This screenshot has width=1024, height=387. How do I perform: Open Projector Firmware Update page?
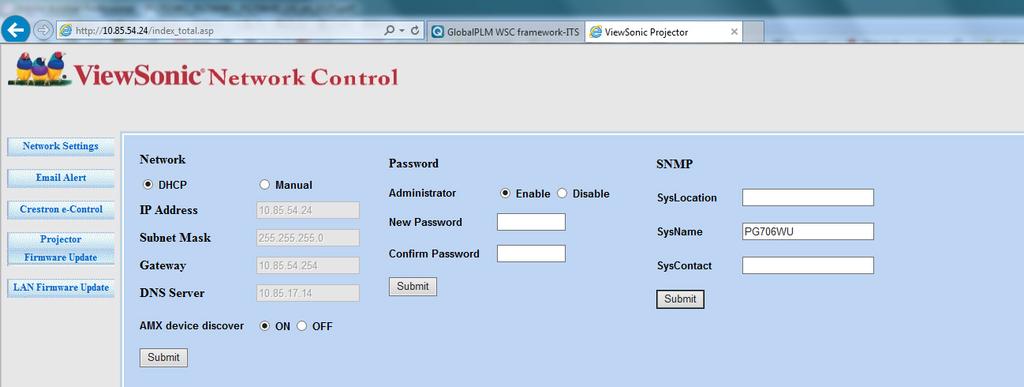click(61, 248)
